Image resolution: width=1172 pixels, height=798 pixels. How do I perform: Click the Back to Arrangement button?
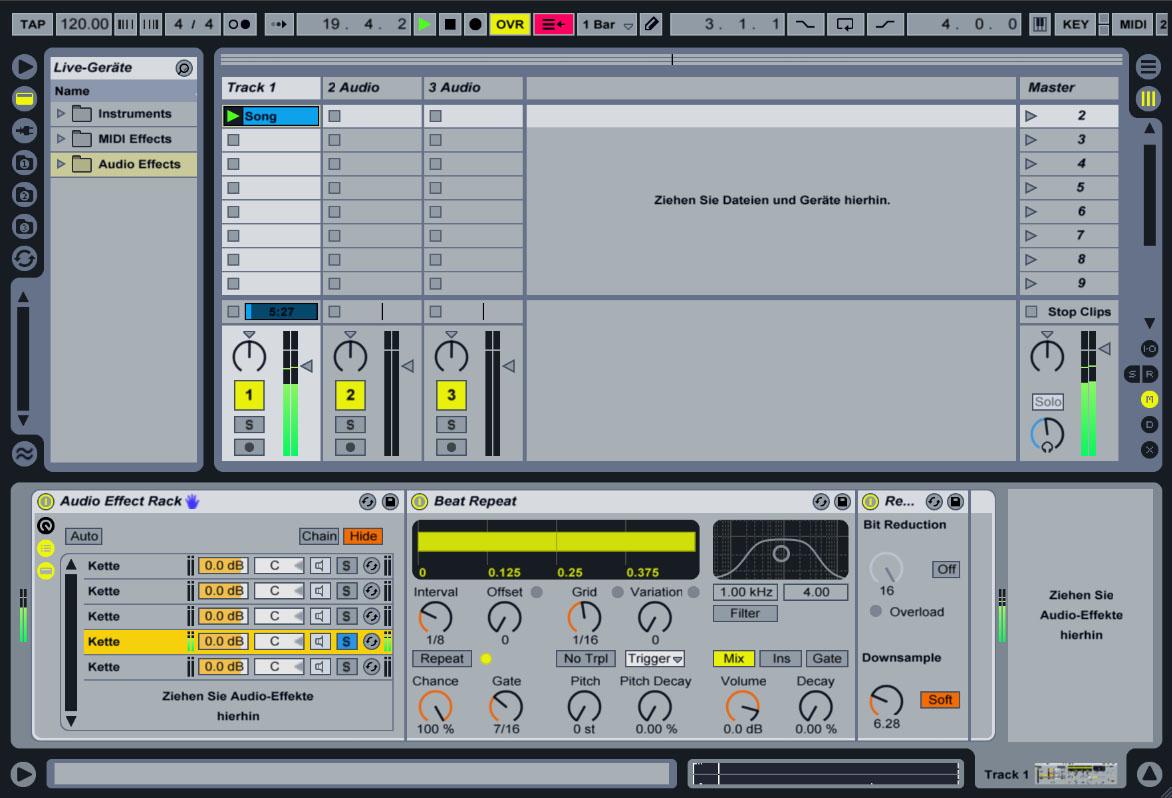click(553, 24)
